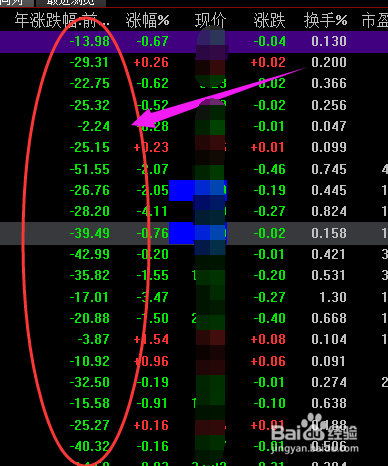Select the 涨幅% value +0.16
The image size is (388, 466).
click(x=151, y=425)
